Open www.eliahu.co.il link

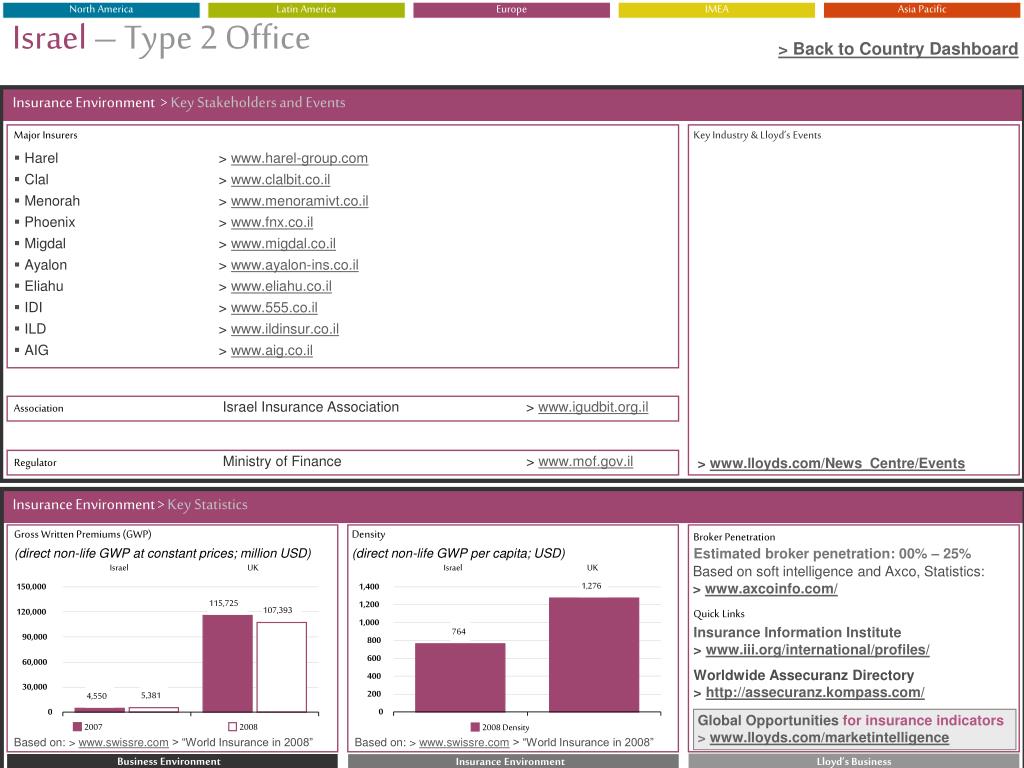pos(281,286)
